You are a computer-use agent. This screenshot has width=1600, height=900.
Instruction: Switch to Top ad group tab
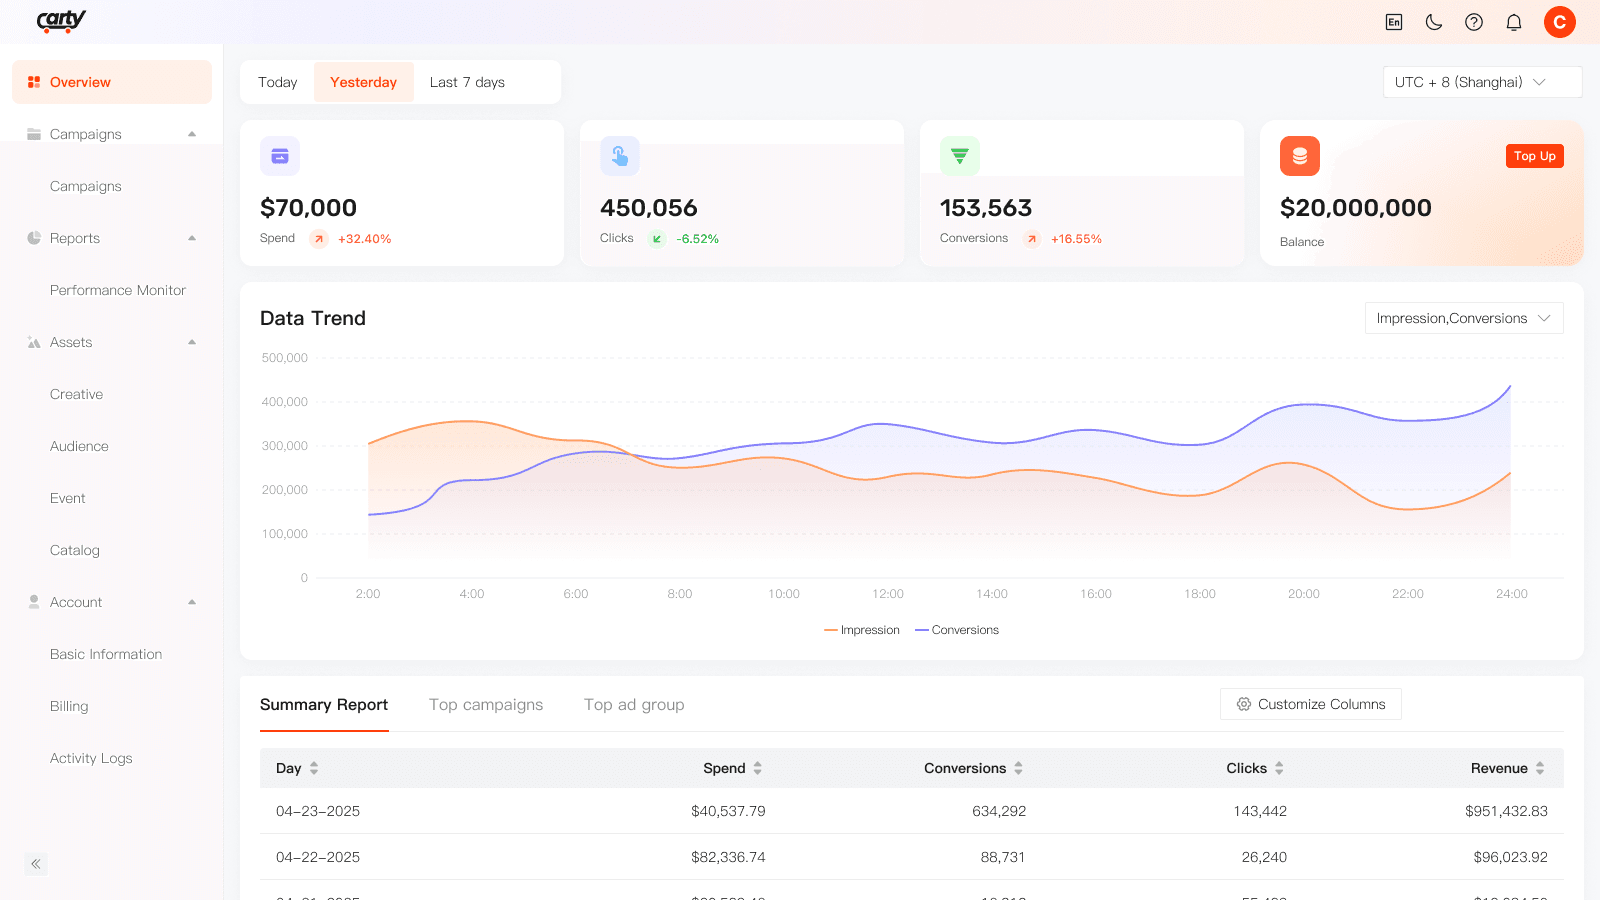[x=634, y=704]
